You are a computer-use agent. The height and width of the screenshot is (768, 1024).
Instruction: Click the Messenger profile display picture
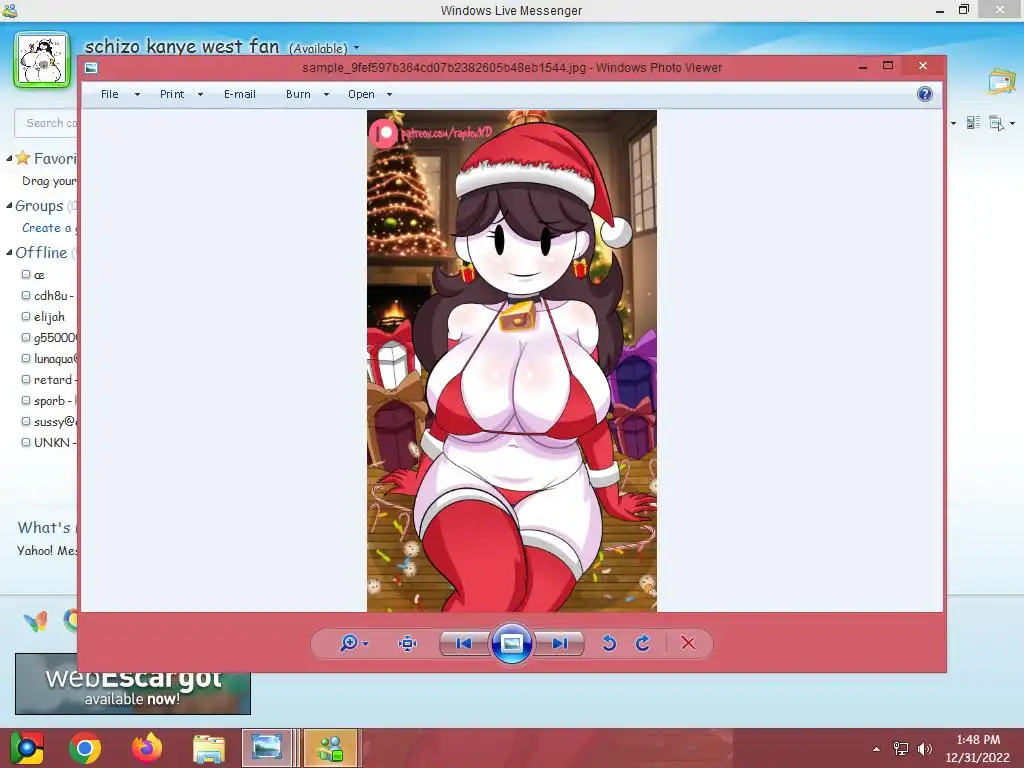[x=42, y=59]
